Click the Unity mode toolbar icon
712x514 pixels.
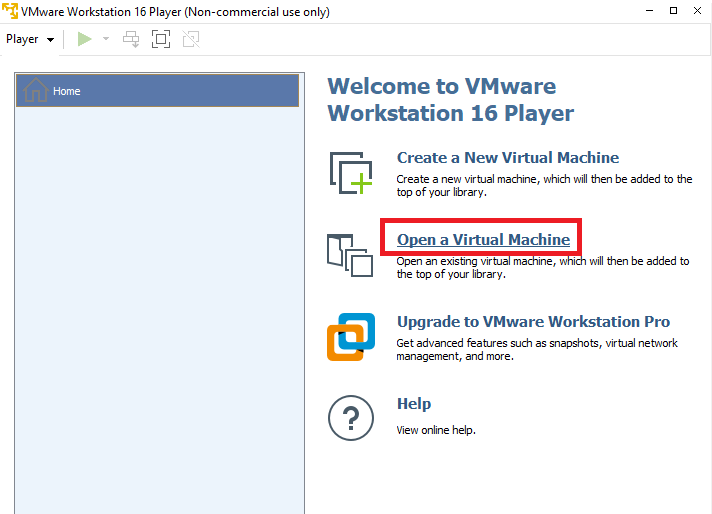(191, 39)
